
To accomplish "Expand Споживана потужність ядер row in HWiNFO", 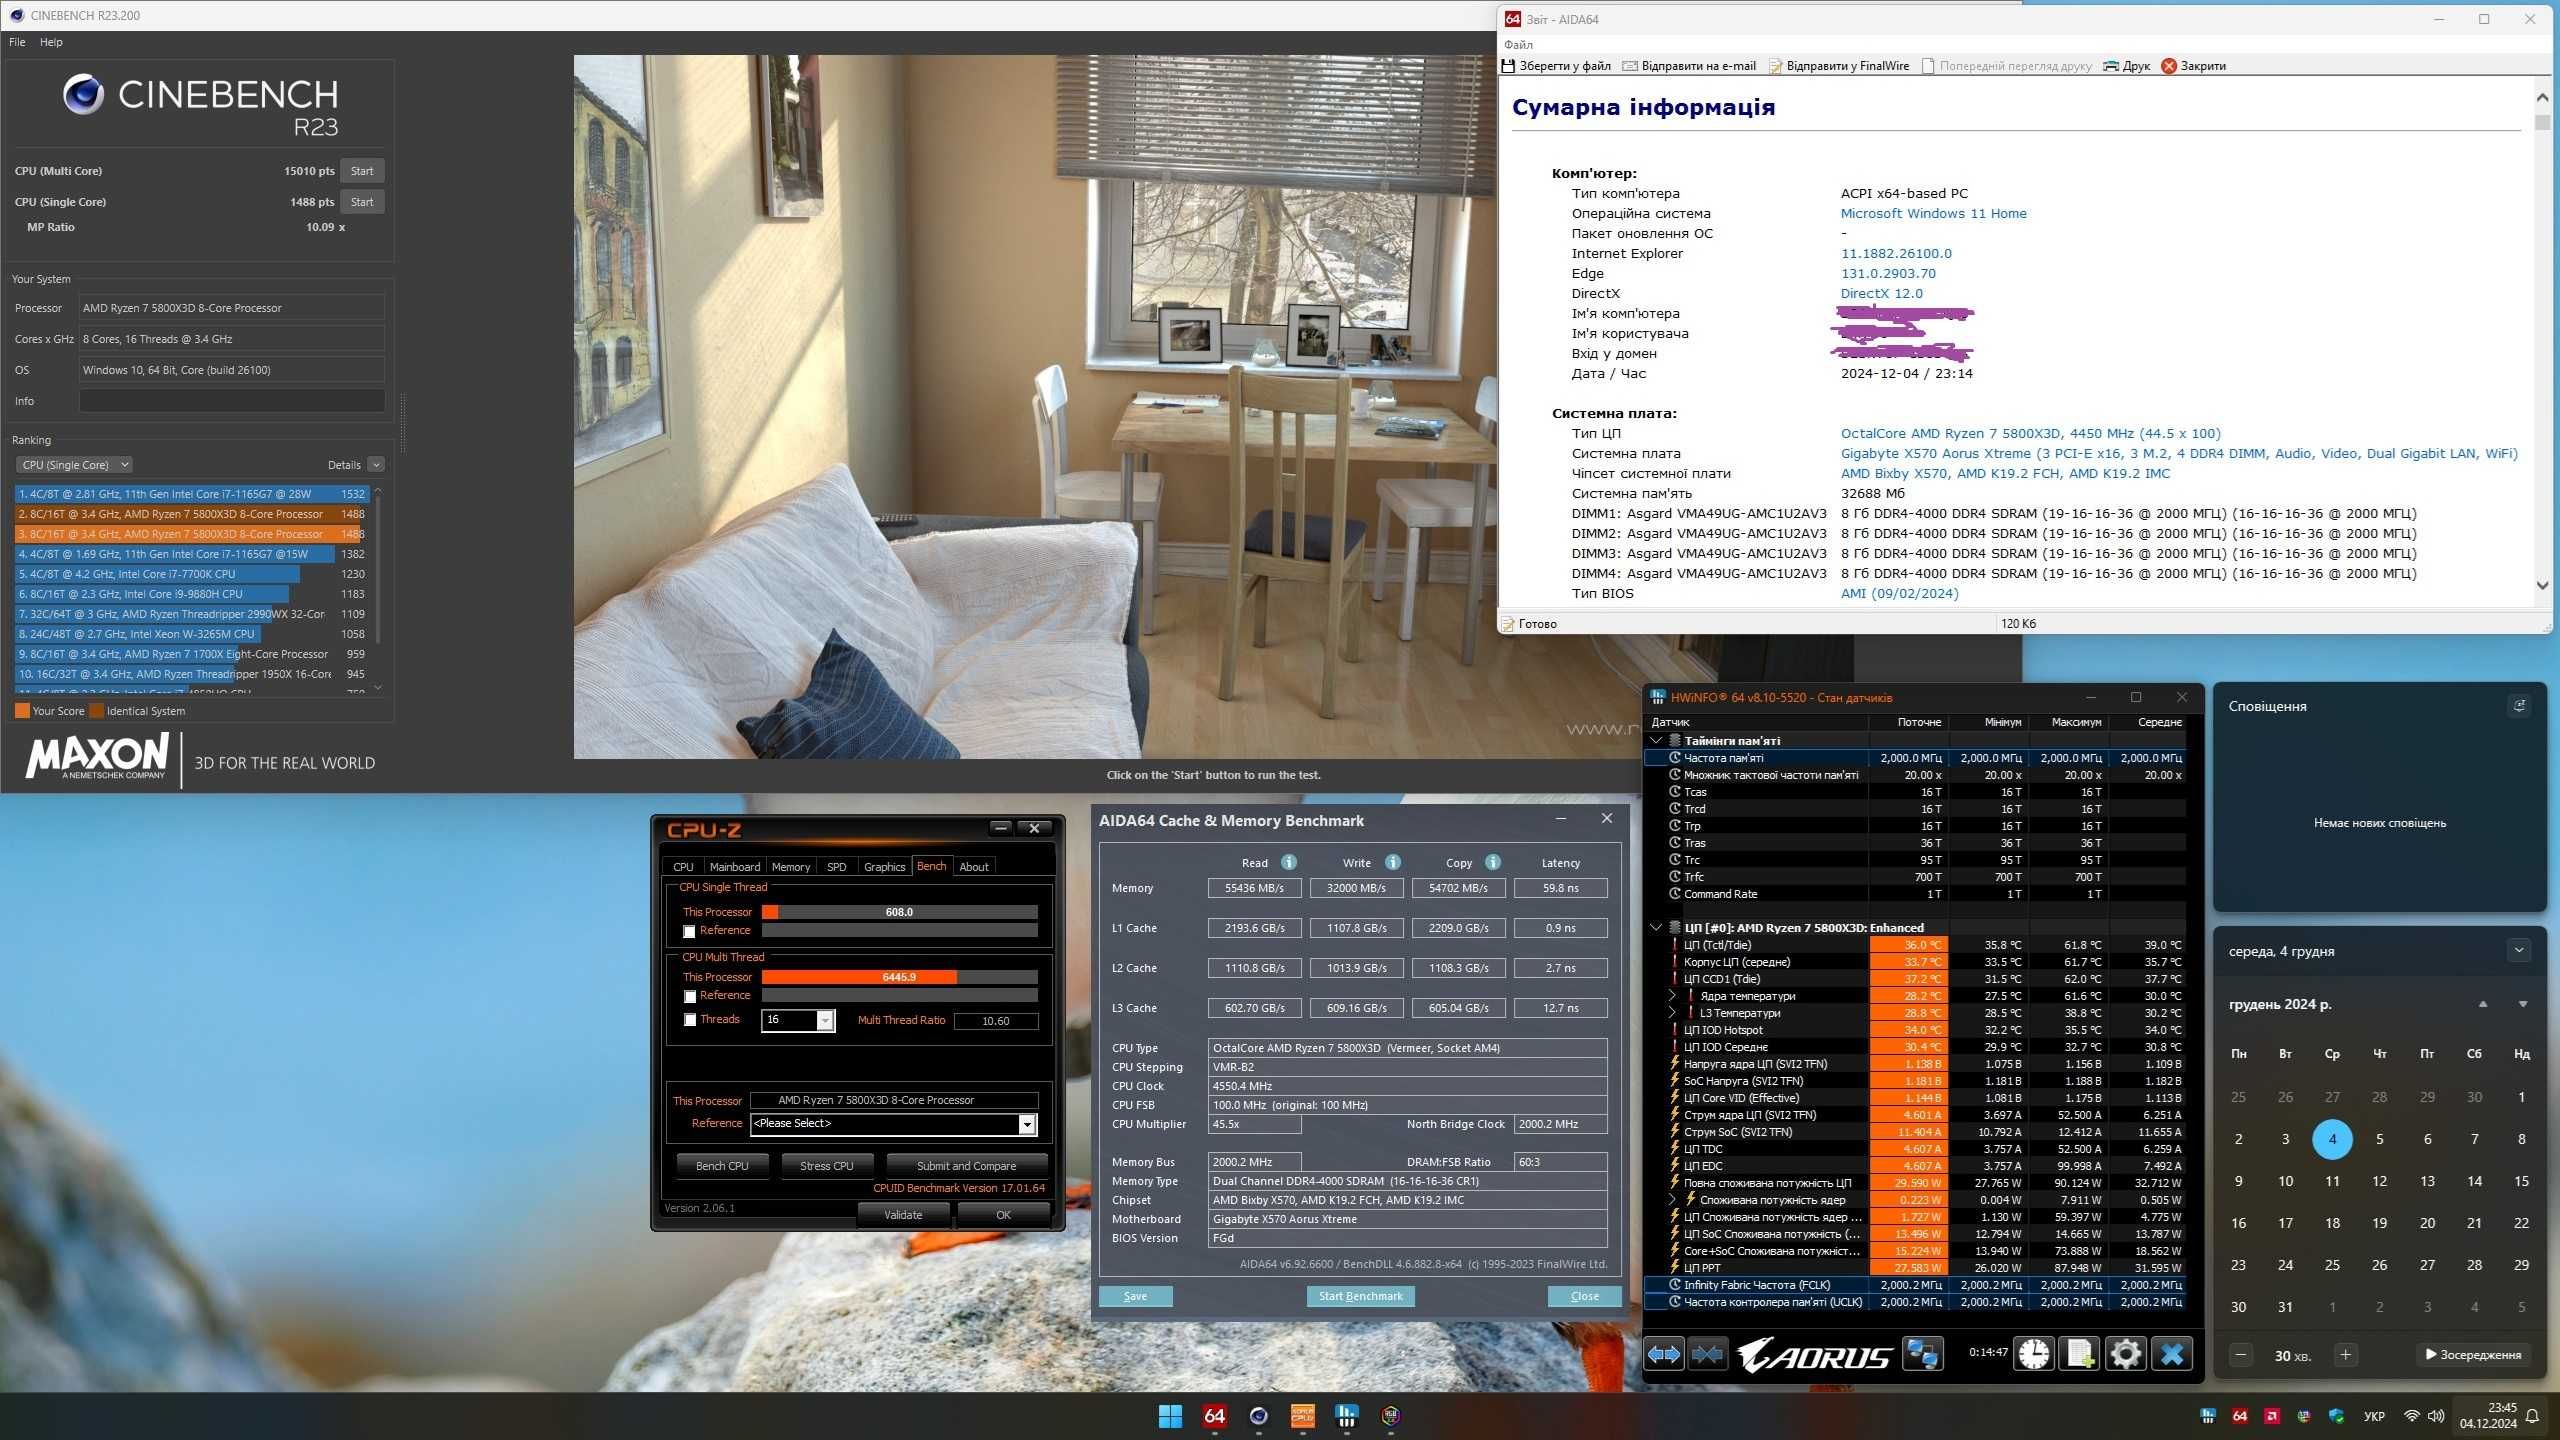I will pyautogui.click(x=1672, y=1200).
